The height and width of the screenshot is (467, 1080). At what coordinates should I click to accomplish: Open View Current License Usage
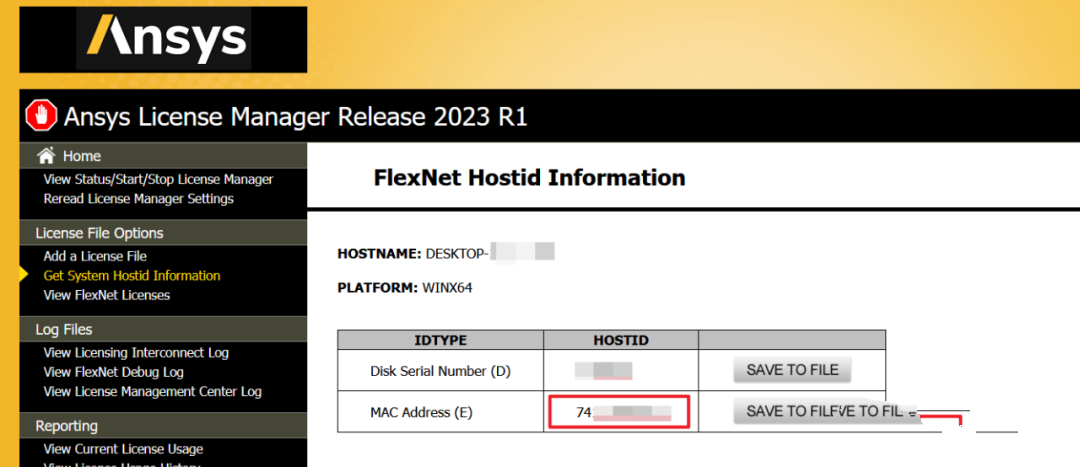click(x=123, y=449)
